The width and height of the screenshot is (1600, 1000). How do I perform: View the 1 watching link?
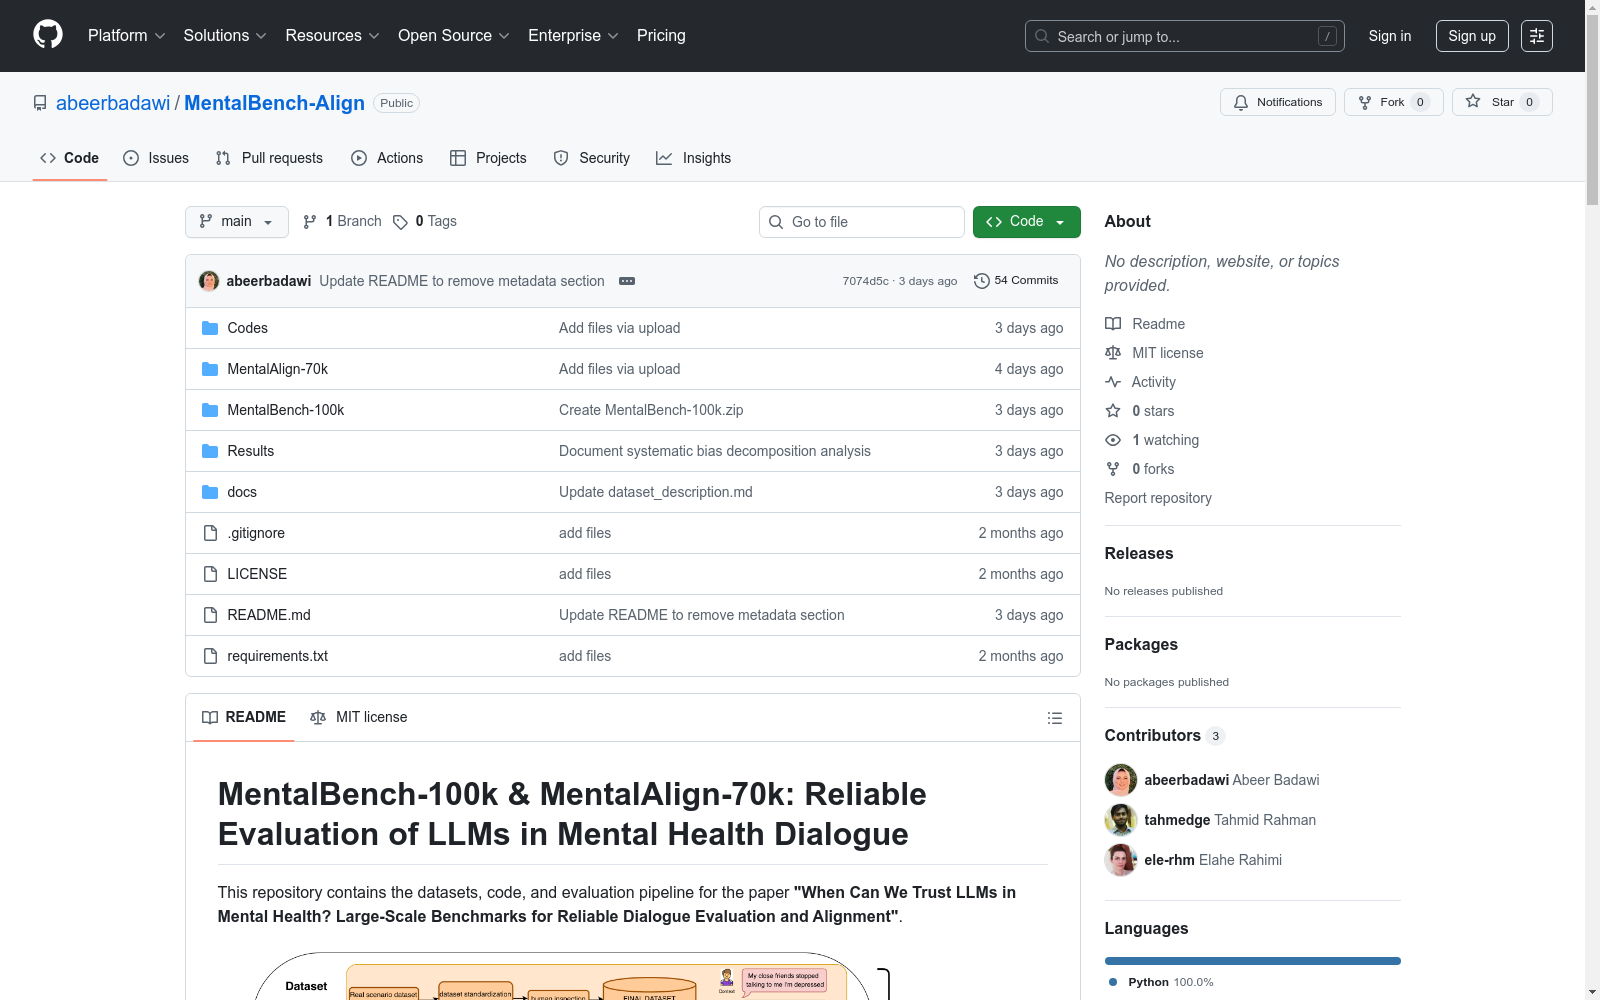(x=1152, y=440)
